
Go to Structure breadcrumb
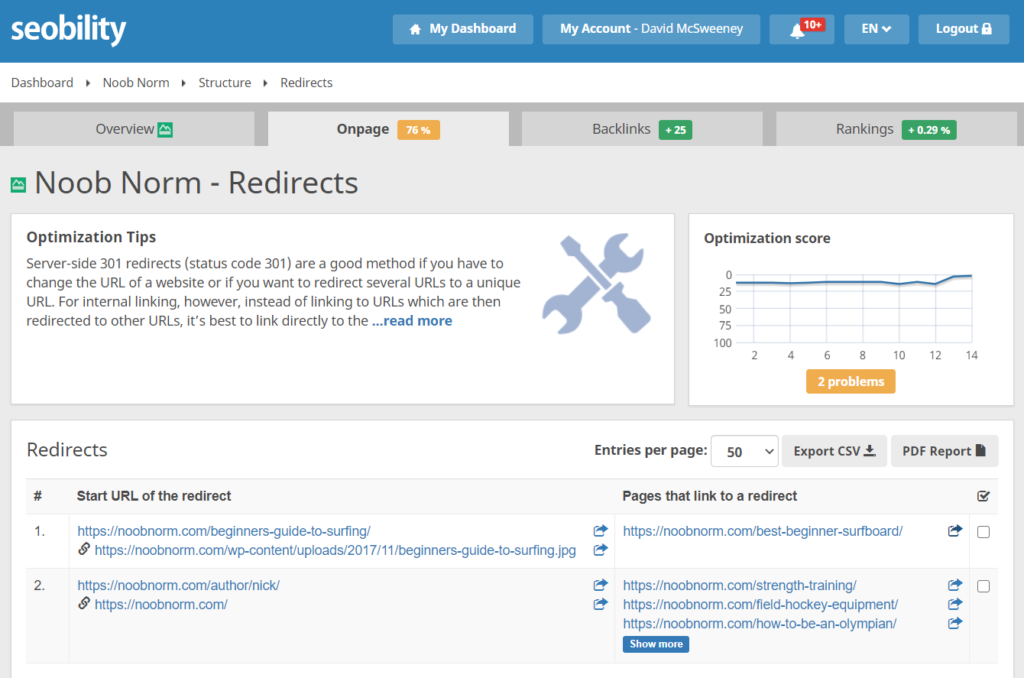[x=225, y=83]
